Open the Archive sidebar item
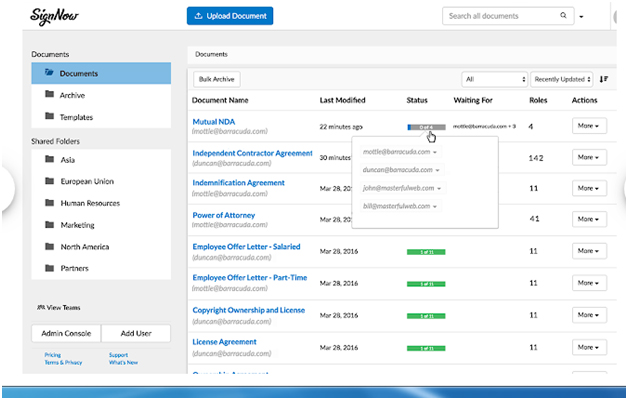This screenshot has height=400, width=628. click(101, 95)
